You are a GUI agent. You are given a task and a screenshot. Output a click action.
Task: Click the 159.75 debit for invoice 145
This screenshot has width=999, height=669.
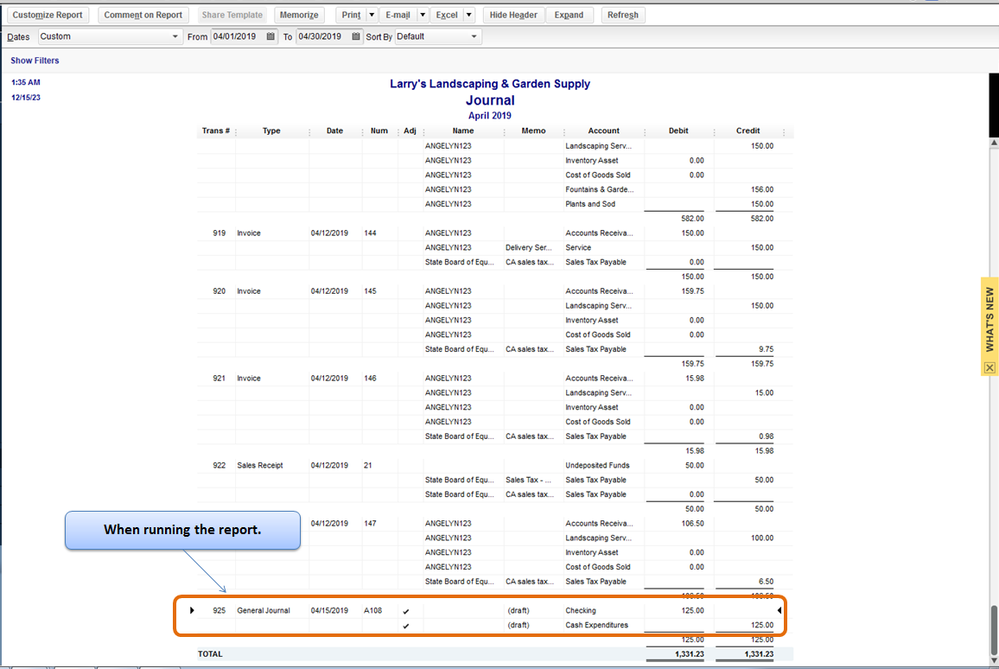pyautogui.click(x=692, y=291)
